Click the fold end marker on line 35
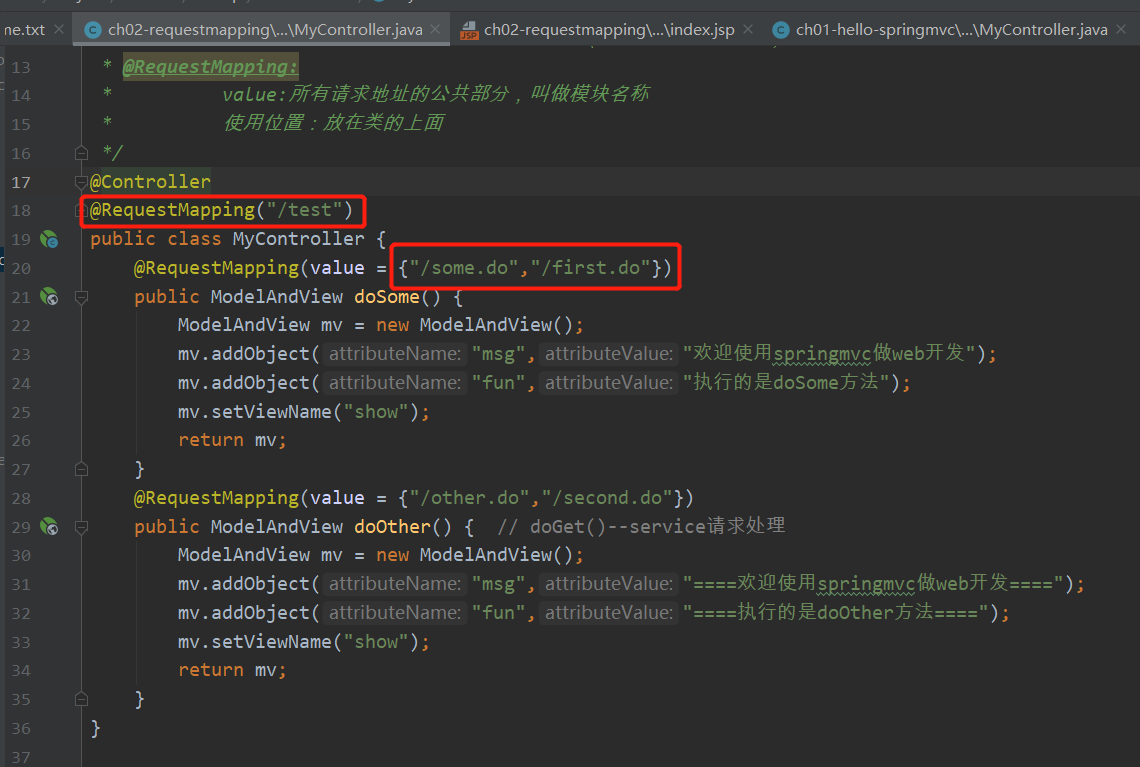This screenshot has height=767, width=1140. point(81,699)
